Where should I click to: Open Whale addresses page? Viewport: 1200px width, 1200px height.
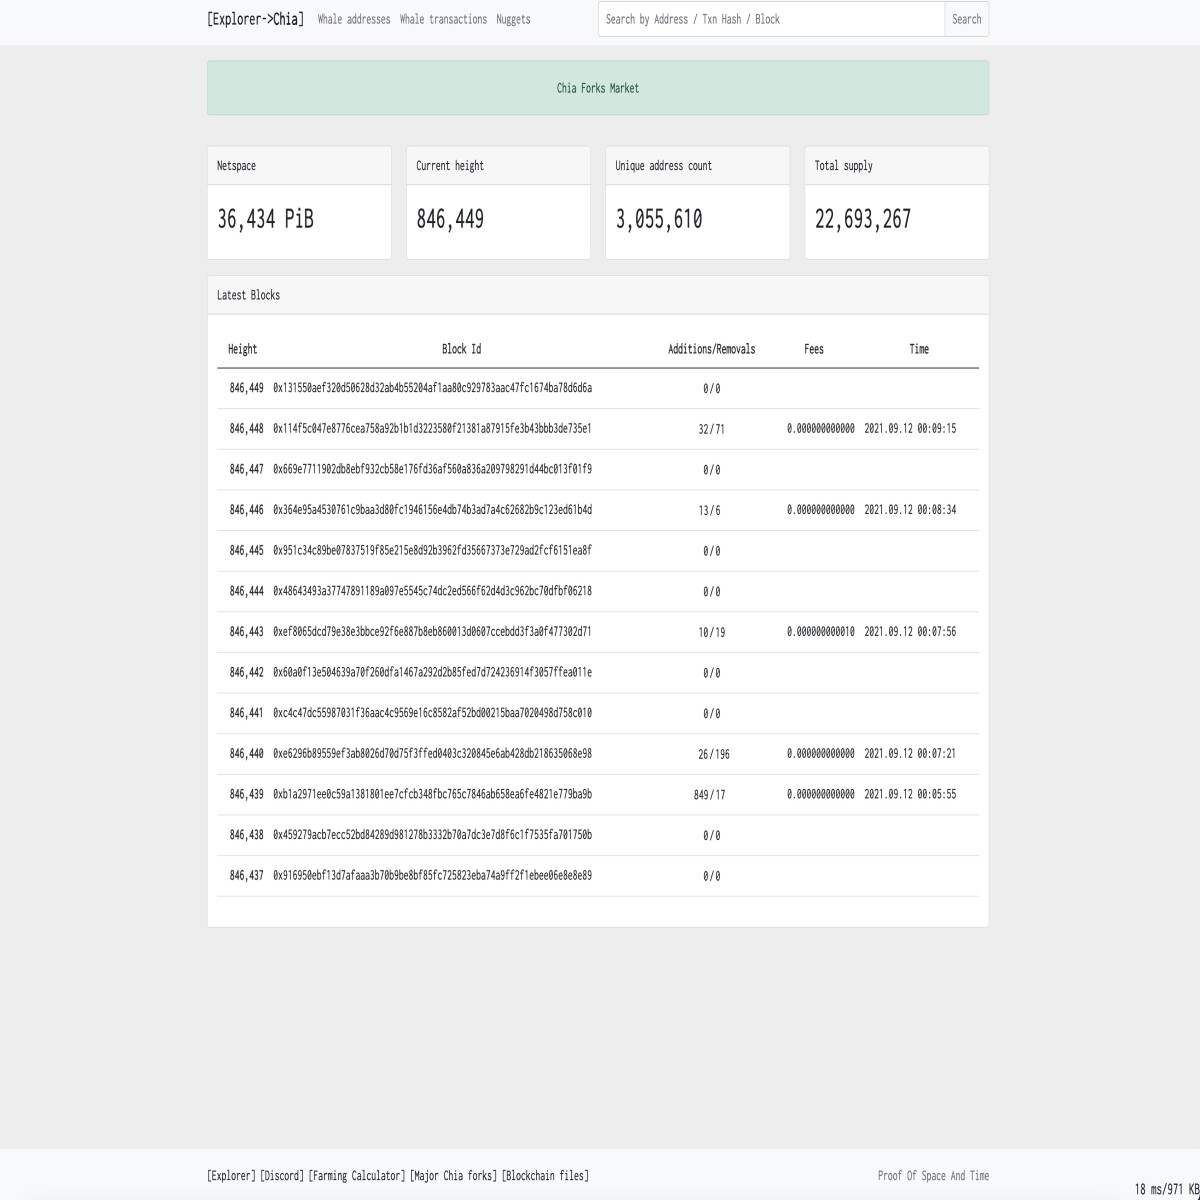(354, 19)
